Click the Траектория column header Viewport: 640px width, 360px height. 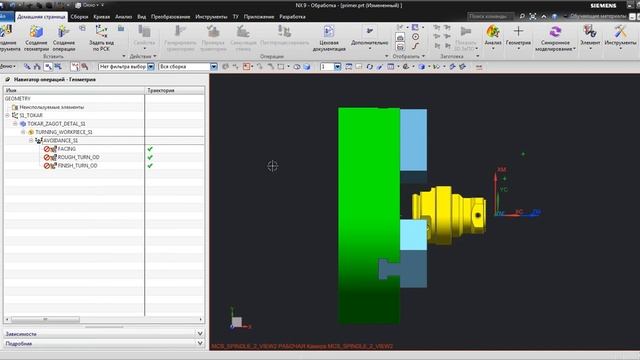175,90
